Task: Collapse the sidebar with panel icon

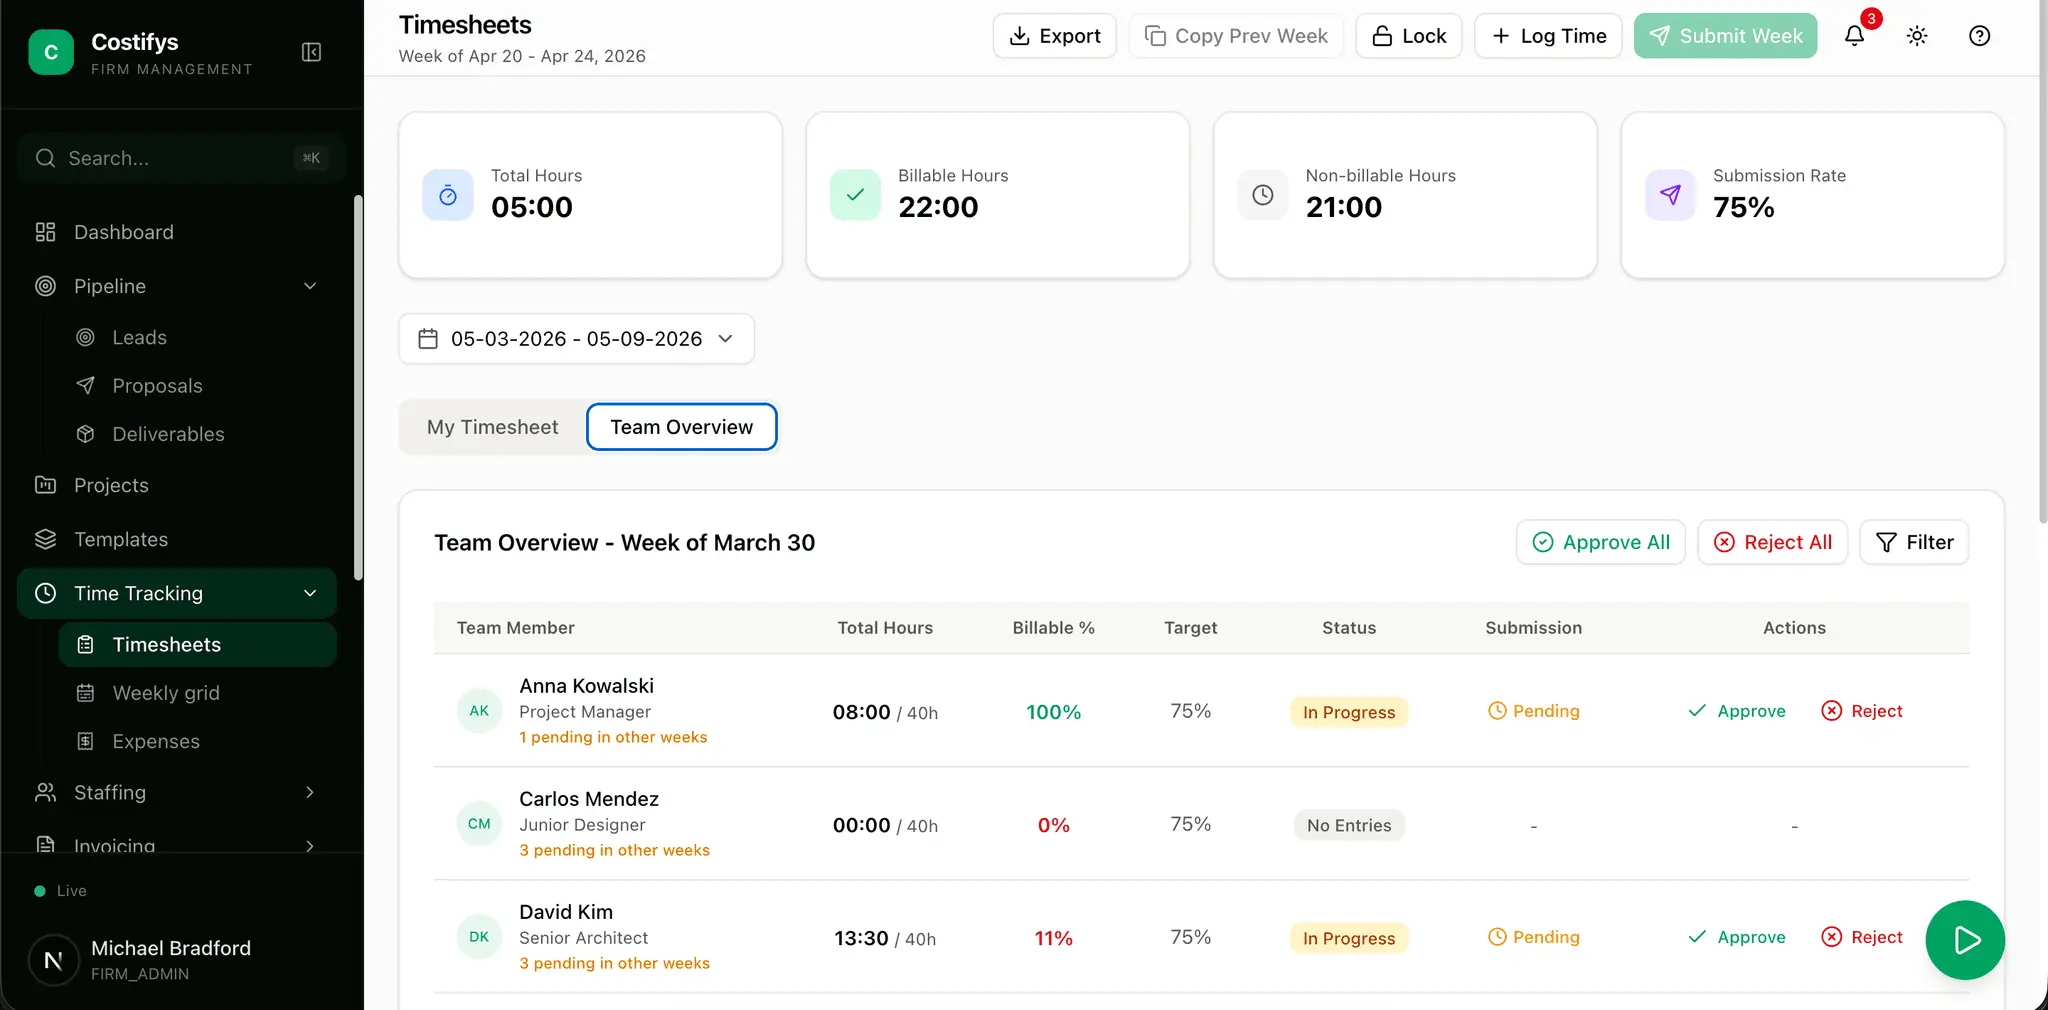Action: (x=311, y=52)
